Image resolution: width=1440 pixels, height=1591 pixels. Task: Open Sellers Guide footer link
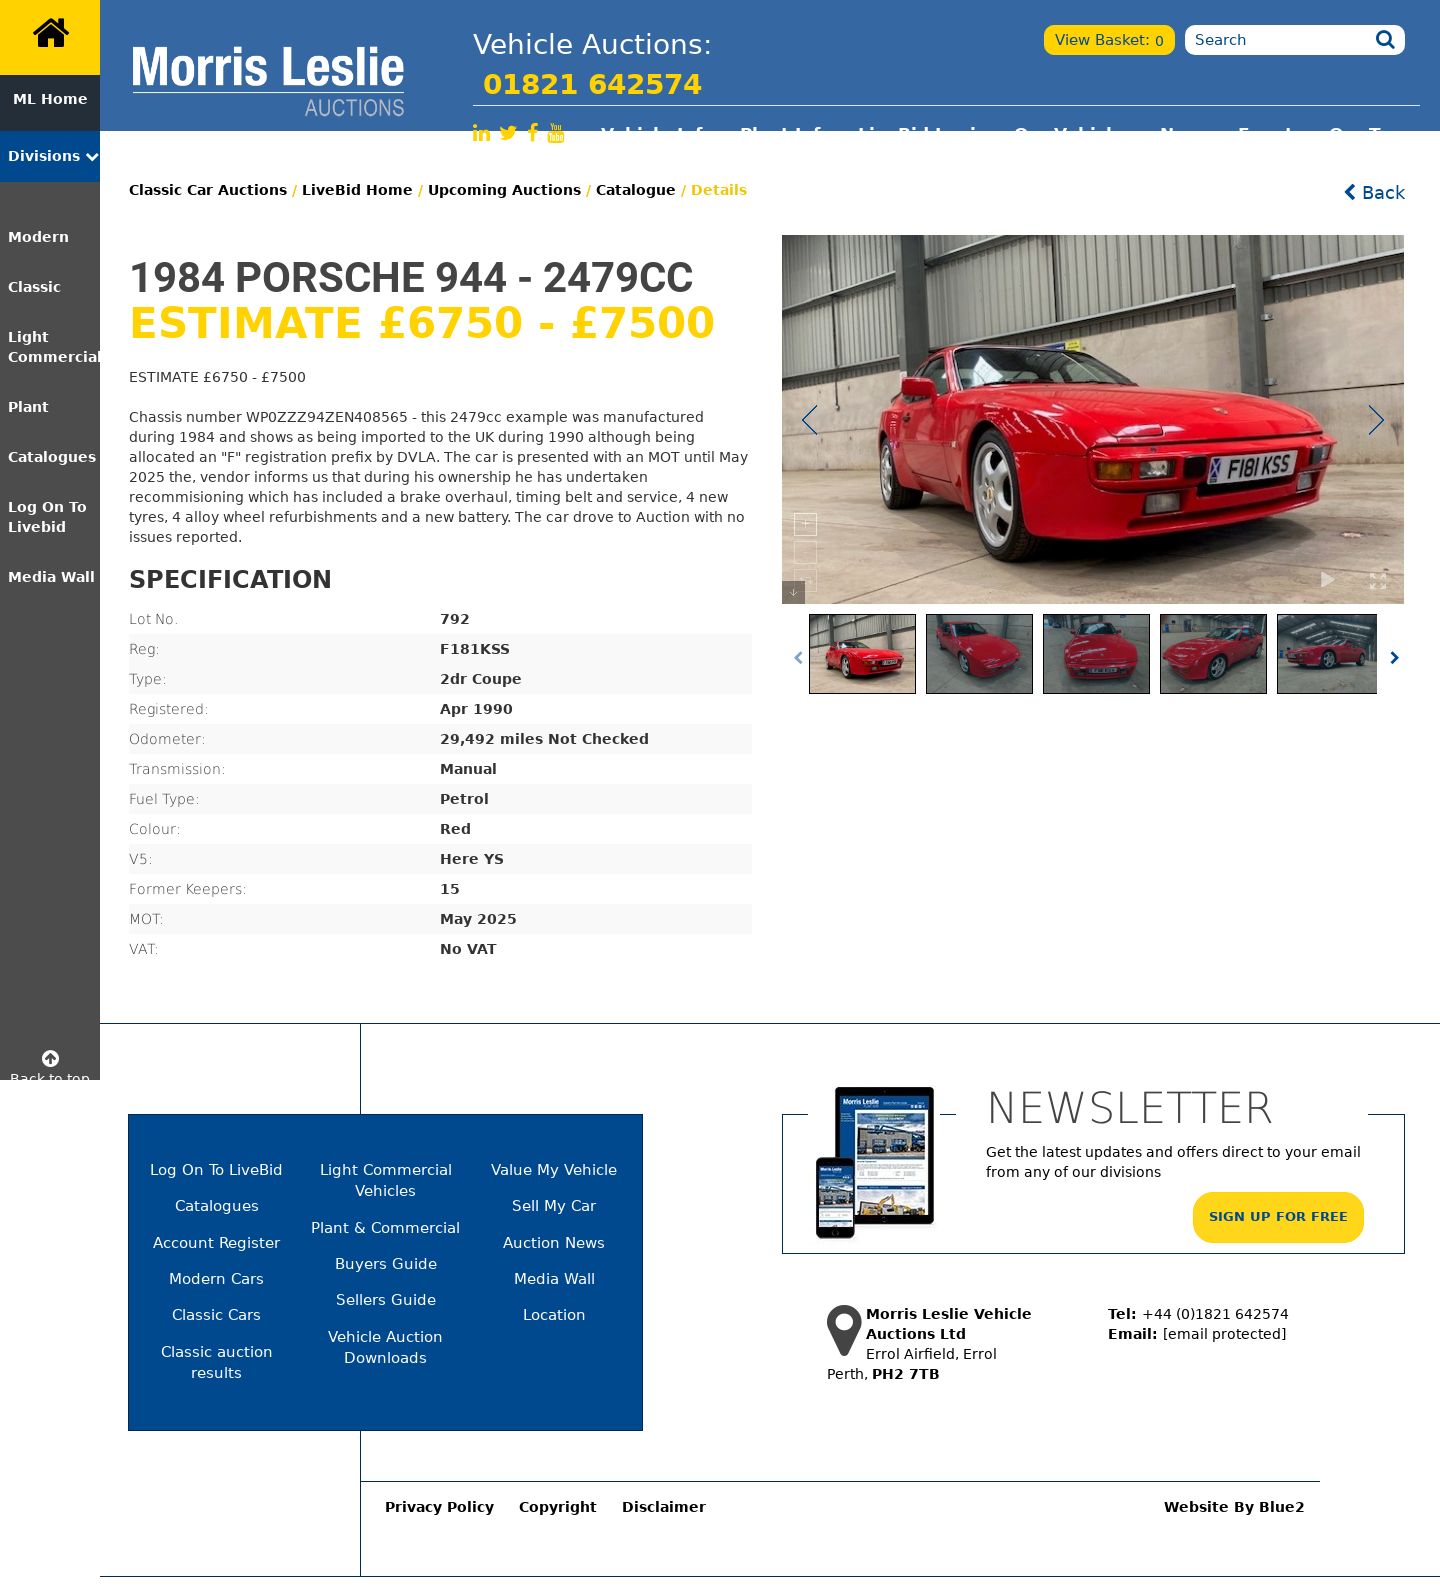pyautogui.click(x=385, y=1300)
